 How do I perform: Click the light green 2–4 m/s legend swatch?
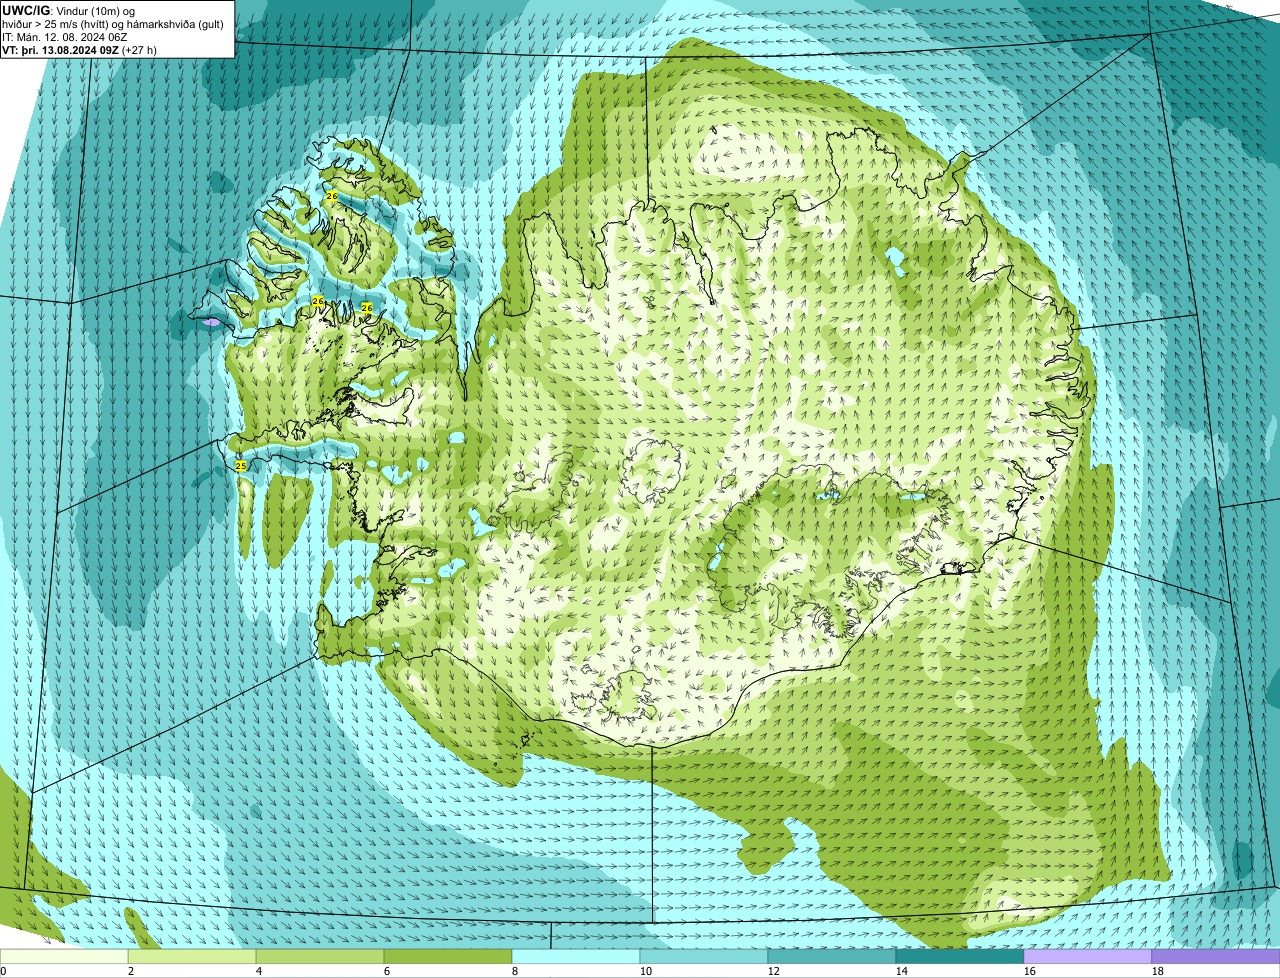192,957
